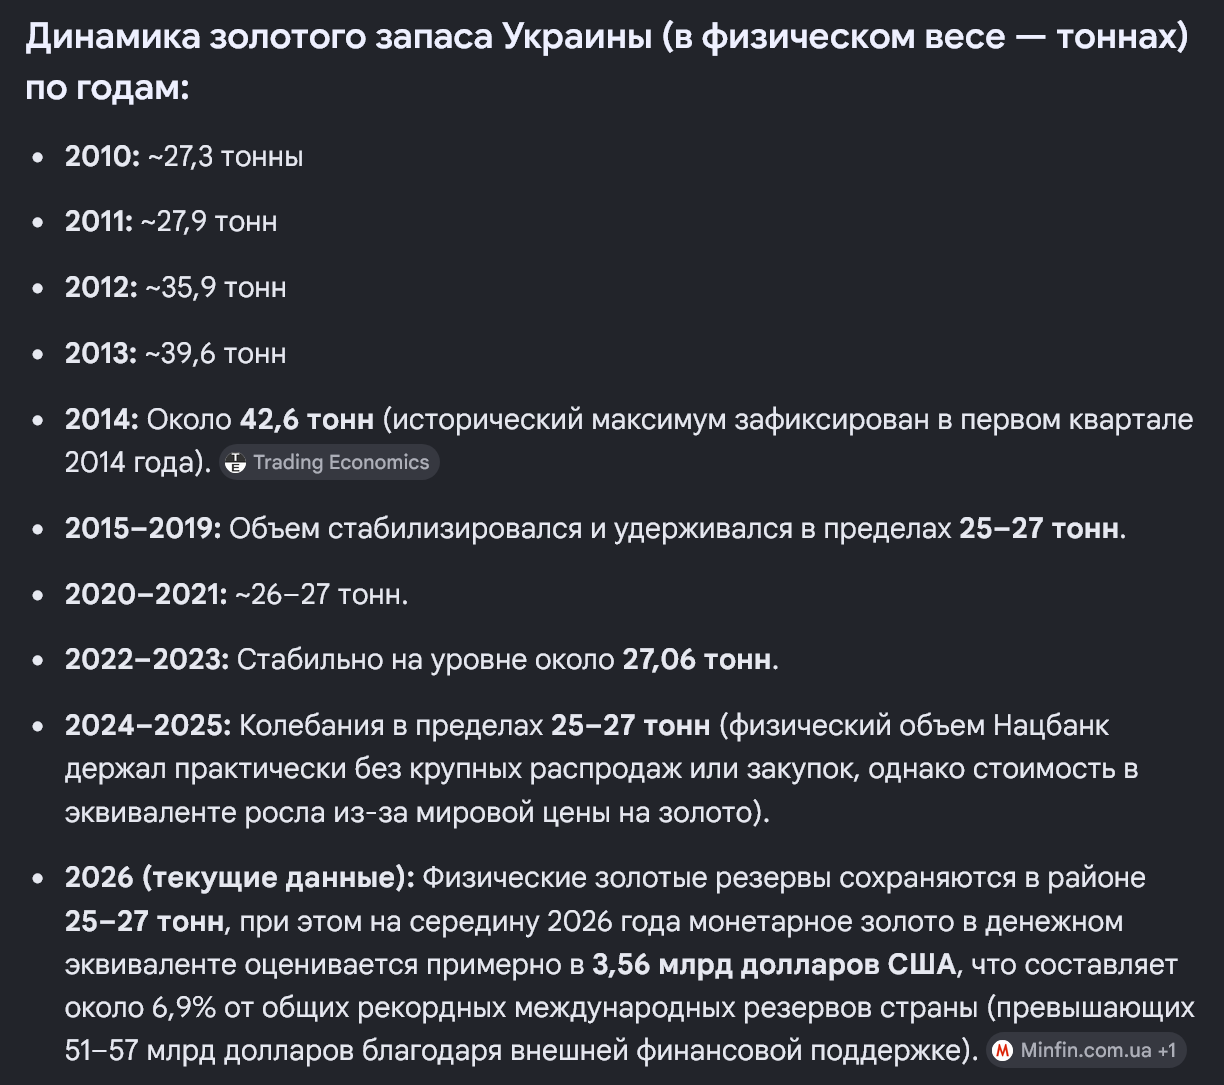Click the "2026 (текущие данные):" label

coord(240,879)
